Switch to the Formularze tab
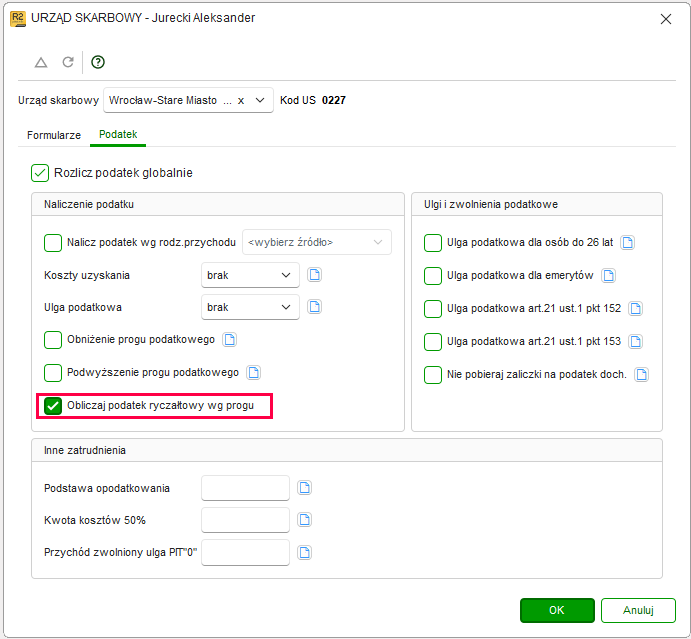 pyautogui.click(x=54, y=135)
